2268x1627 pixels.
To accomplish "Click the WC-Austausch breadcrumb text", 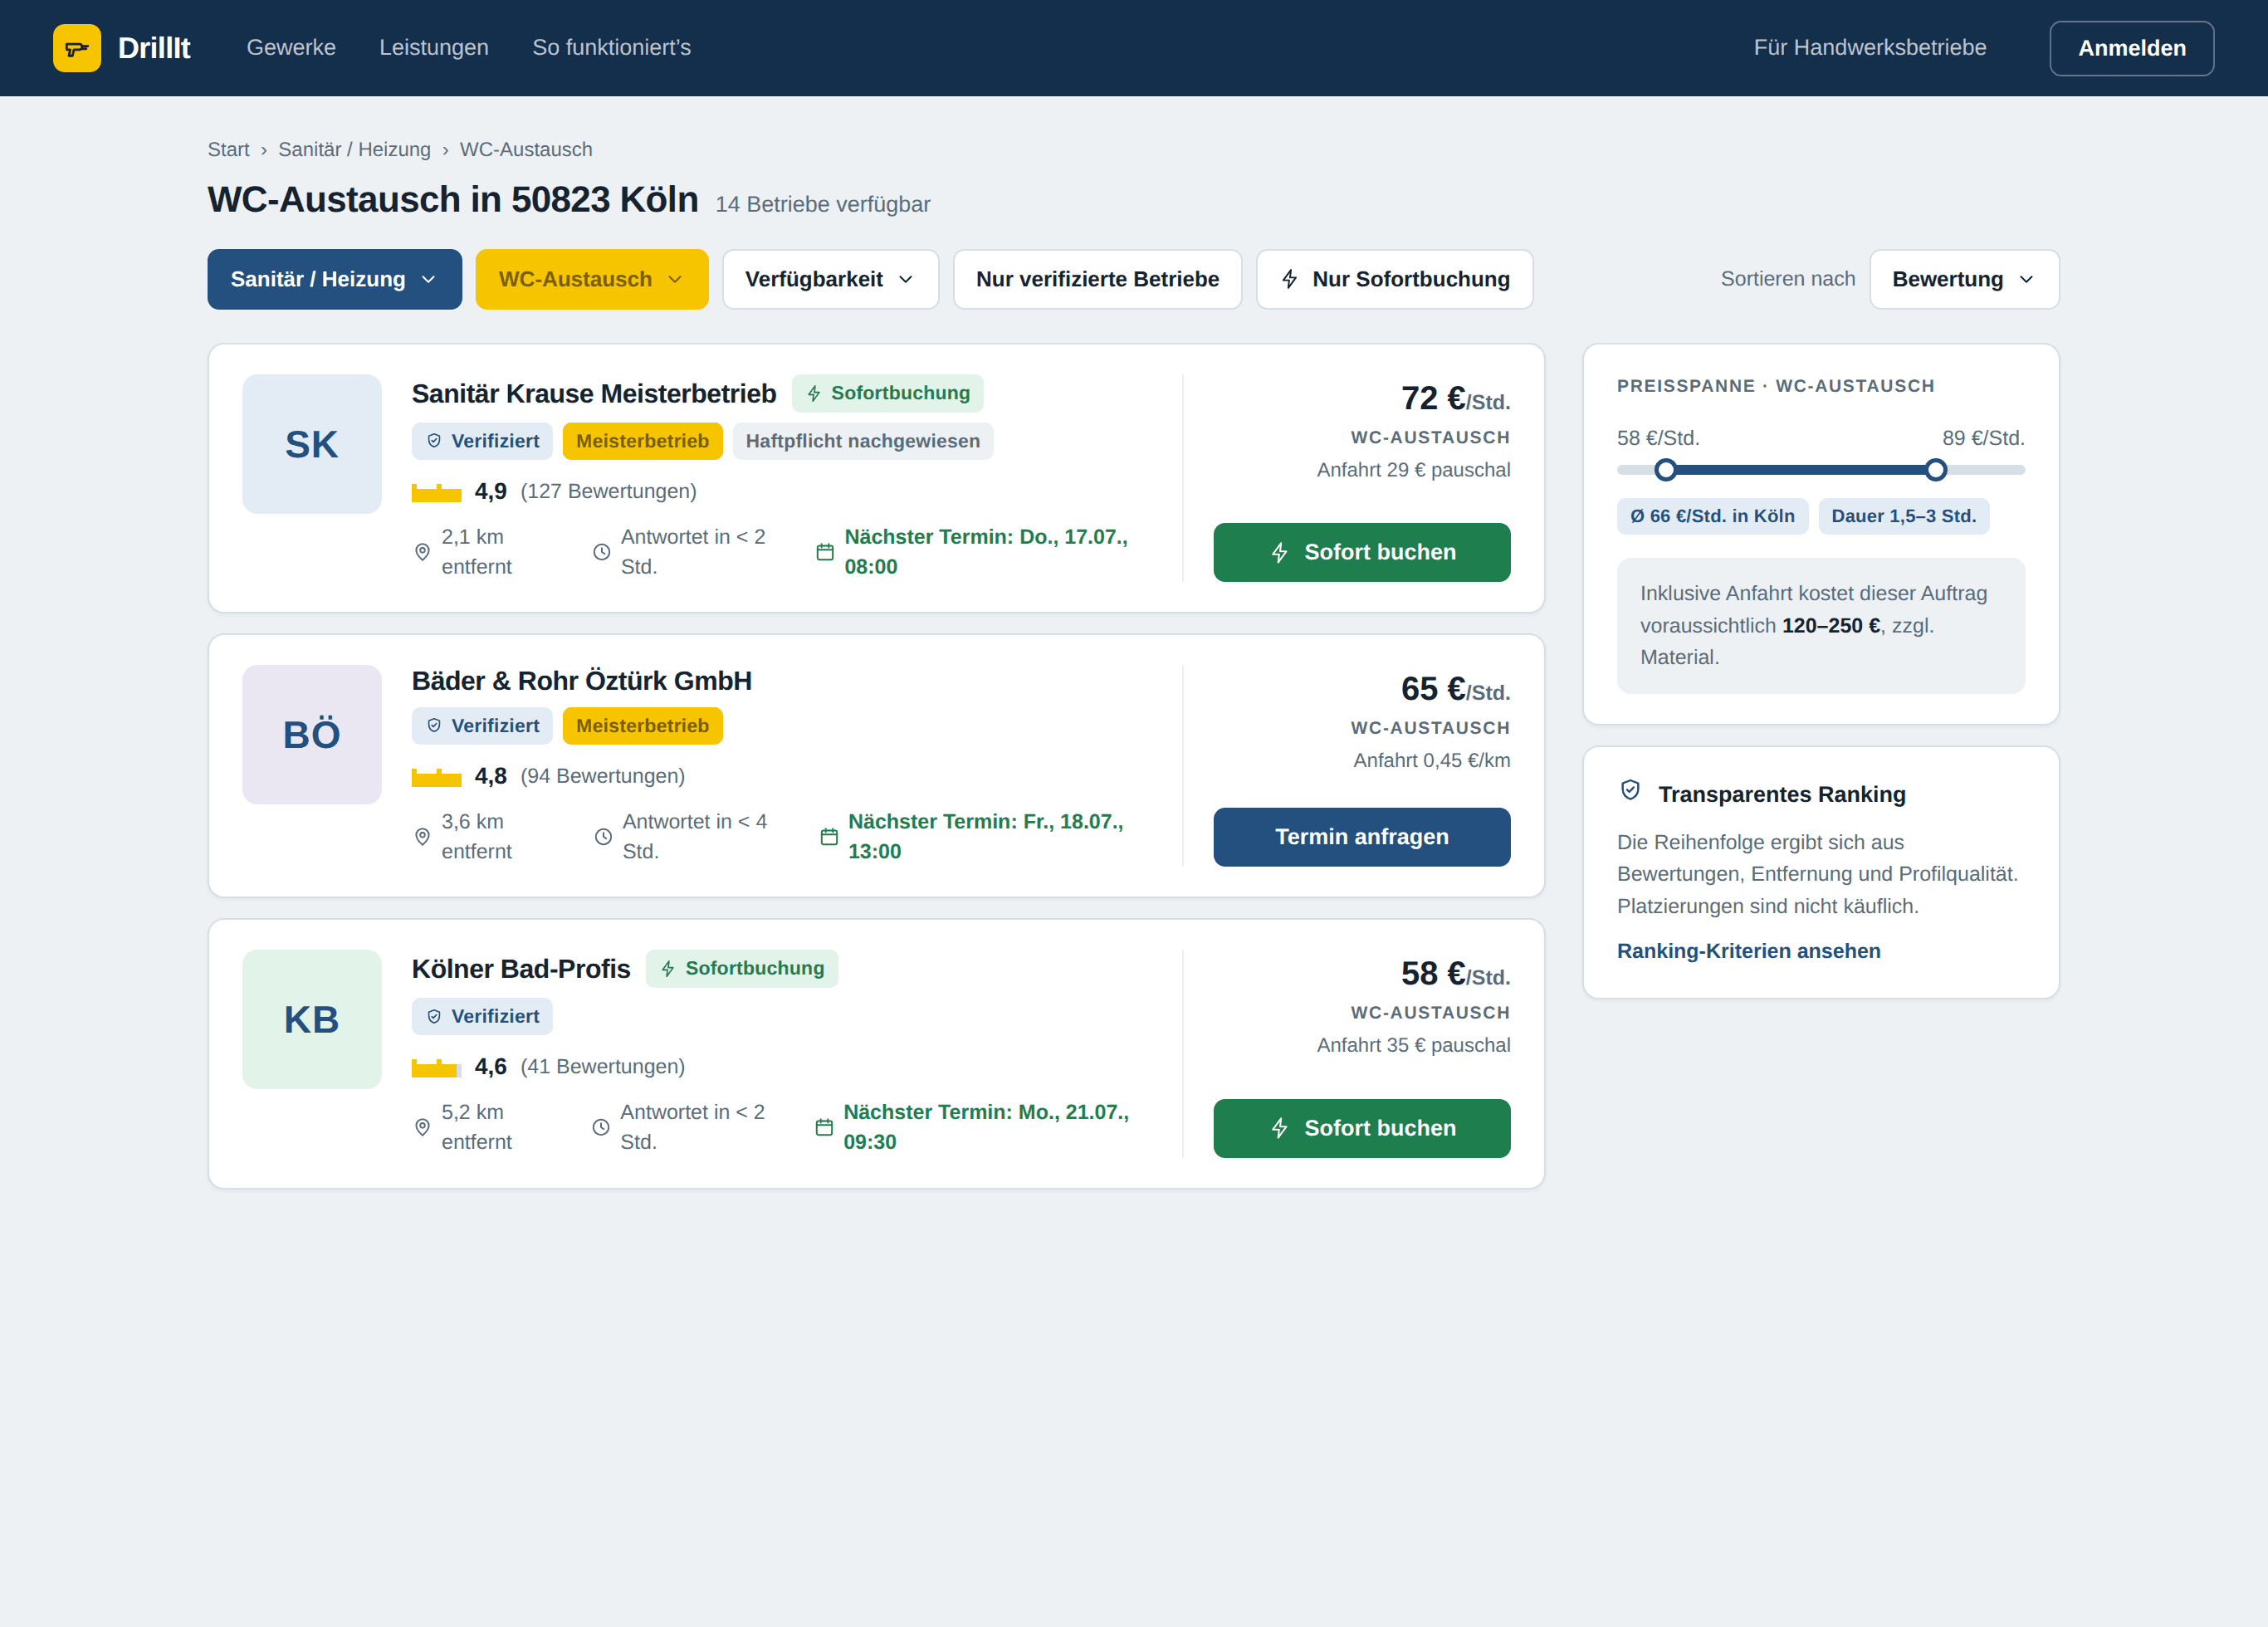I will 526,149.
